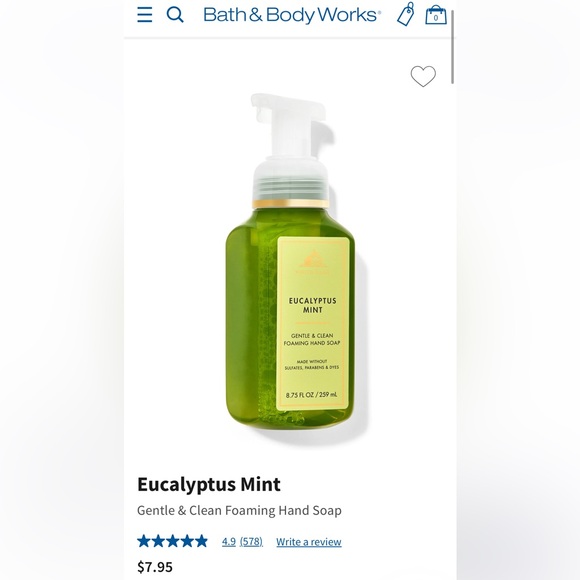Click the cart item count badge
Image resolution: width=580 pixels, height=580 pixels.
tap(436, 17)
